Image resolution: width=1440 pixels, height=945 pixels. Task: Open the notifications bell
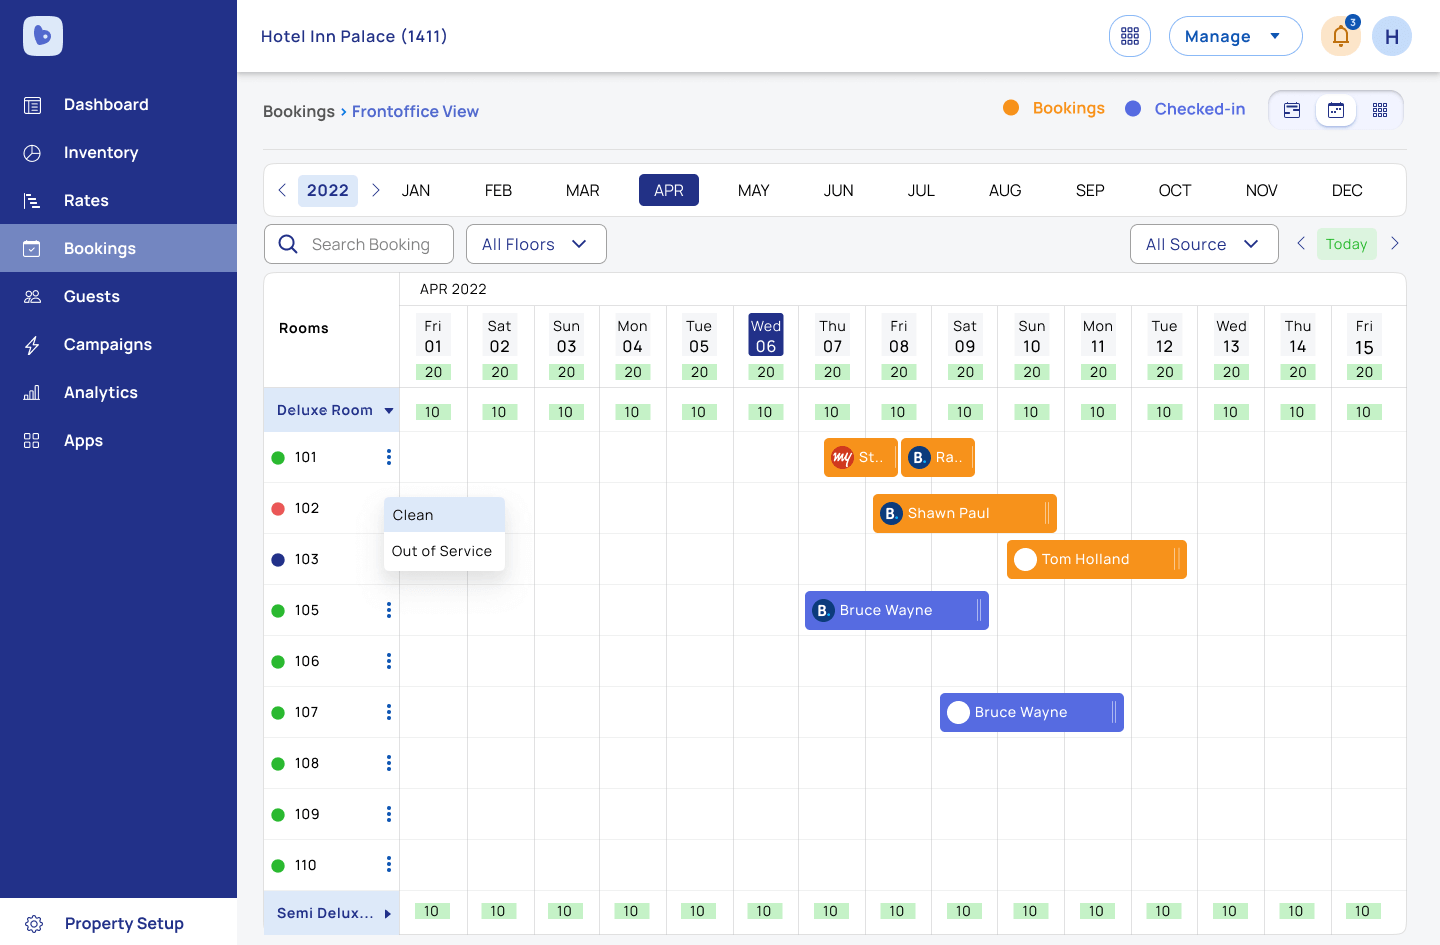pyautogui.click(x=1341, y=37)
